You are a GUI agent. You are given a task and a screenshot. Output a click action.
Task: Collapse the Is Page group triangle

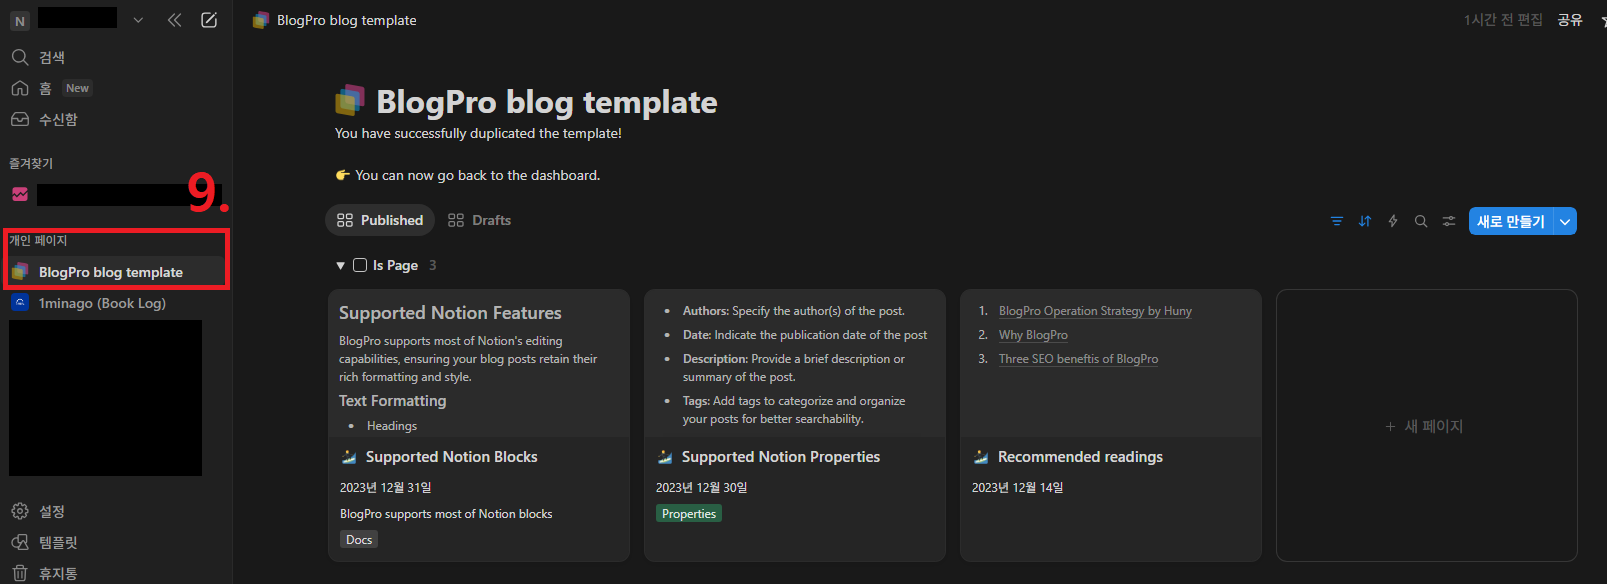click(x=340, y=265)
